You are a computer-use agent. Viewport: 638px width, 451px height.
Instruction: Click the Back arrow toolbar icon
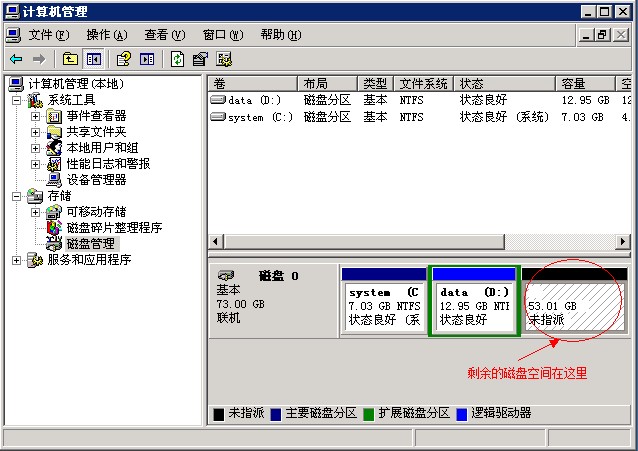(x=16, y=59)
